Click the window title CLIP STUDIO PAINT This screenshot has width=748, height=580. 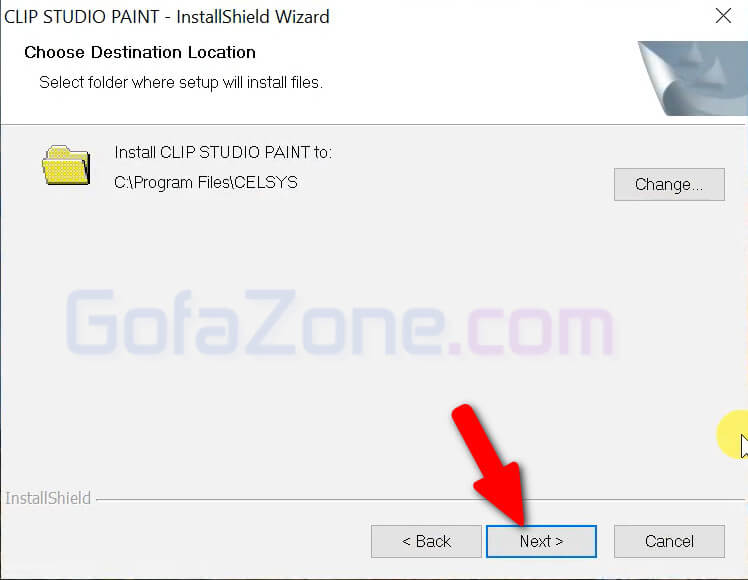point(82,17)
